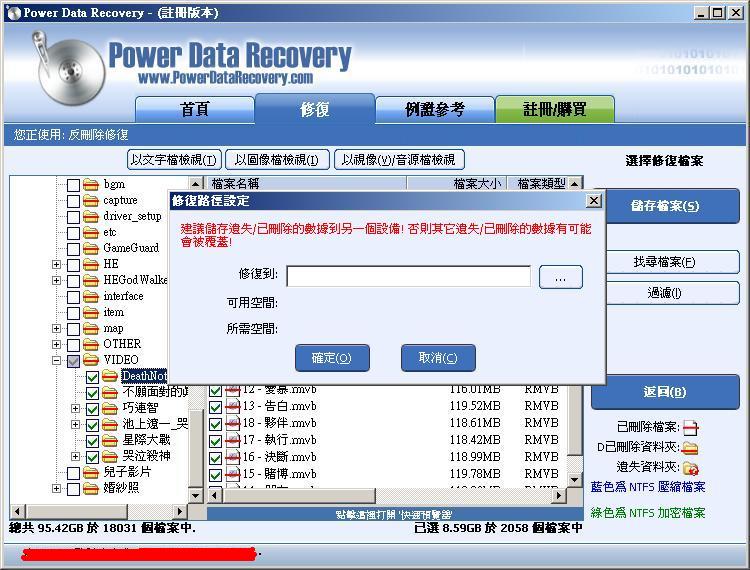The width and height of the screenshot is (750, 570).
Task: Sort by 檔案名稱 column header
Action: [x=306, y=184]
